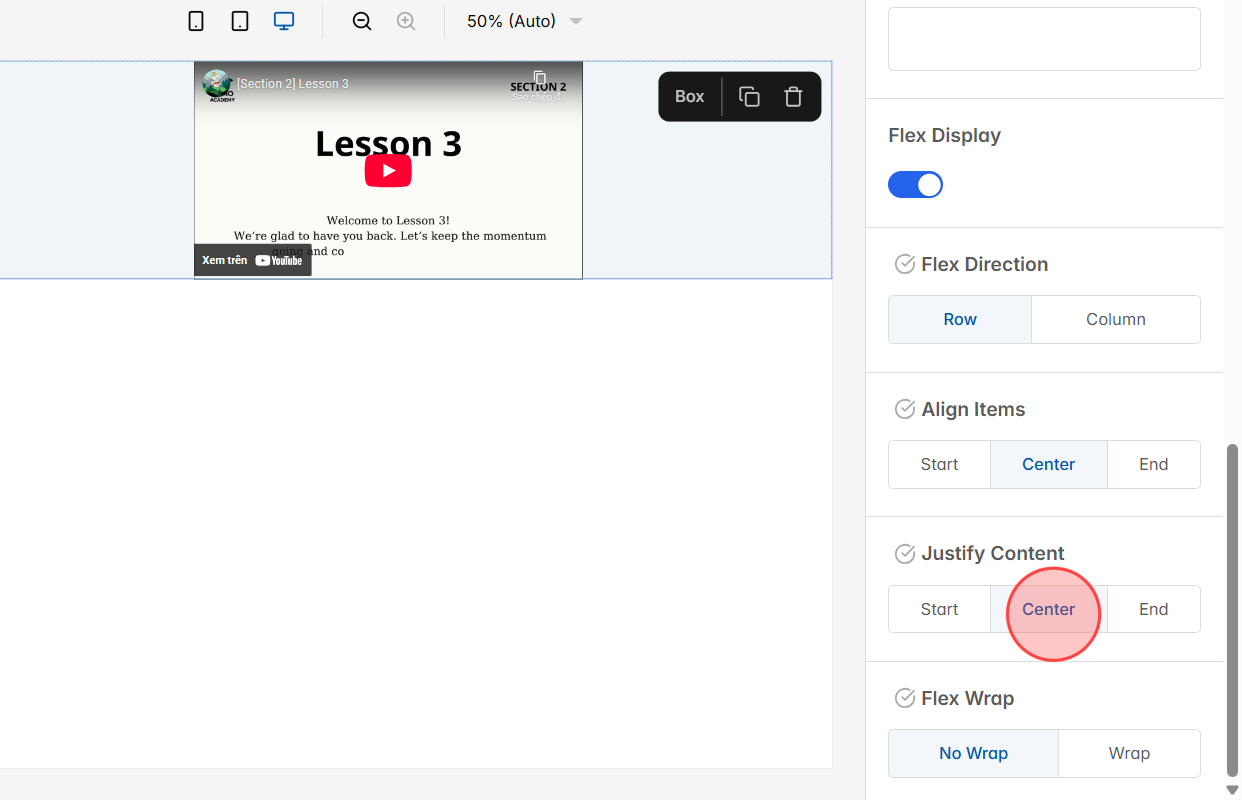Enable Wrap under Flex Wrap

pyautogui.click(x=1129, y=753)
